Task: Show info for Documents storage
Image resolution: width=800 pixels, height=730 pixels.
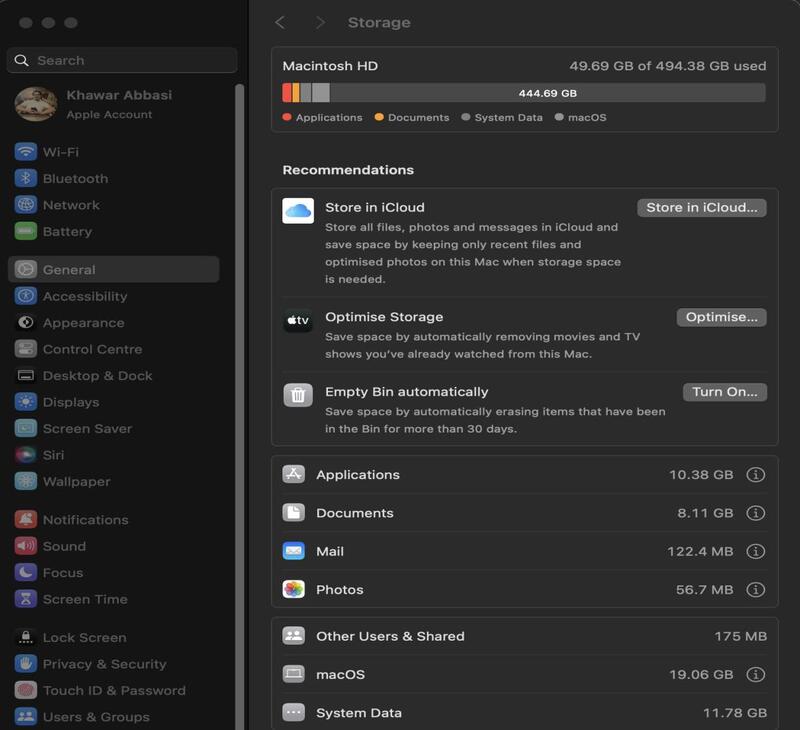Action: (x=755, y=513)
